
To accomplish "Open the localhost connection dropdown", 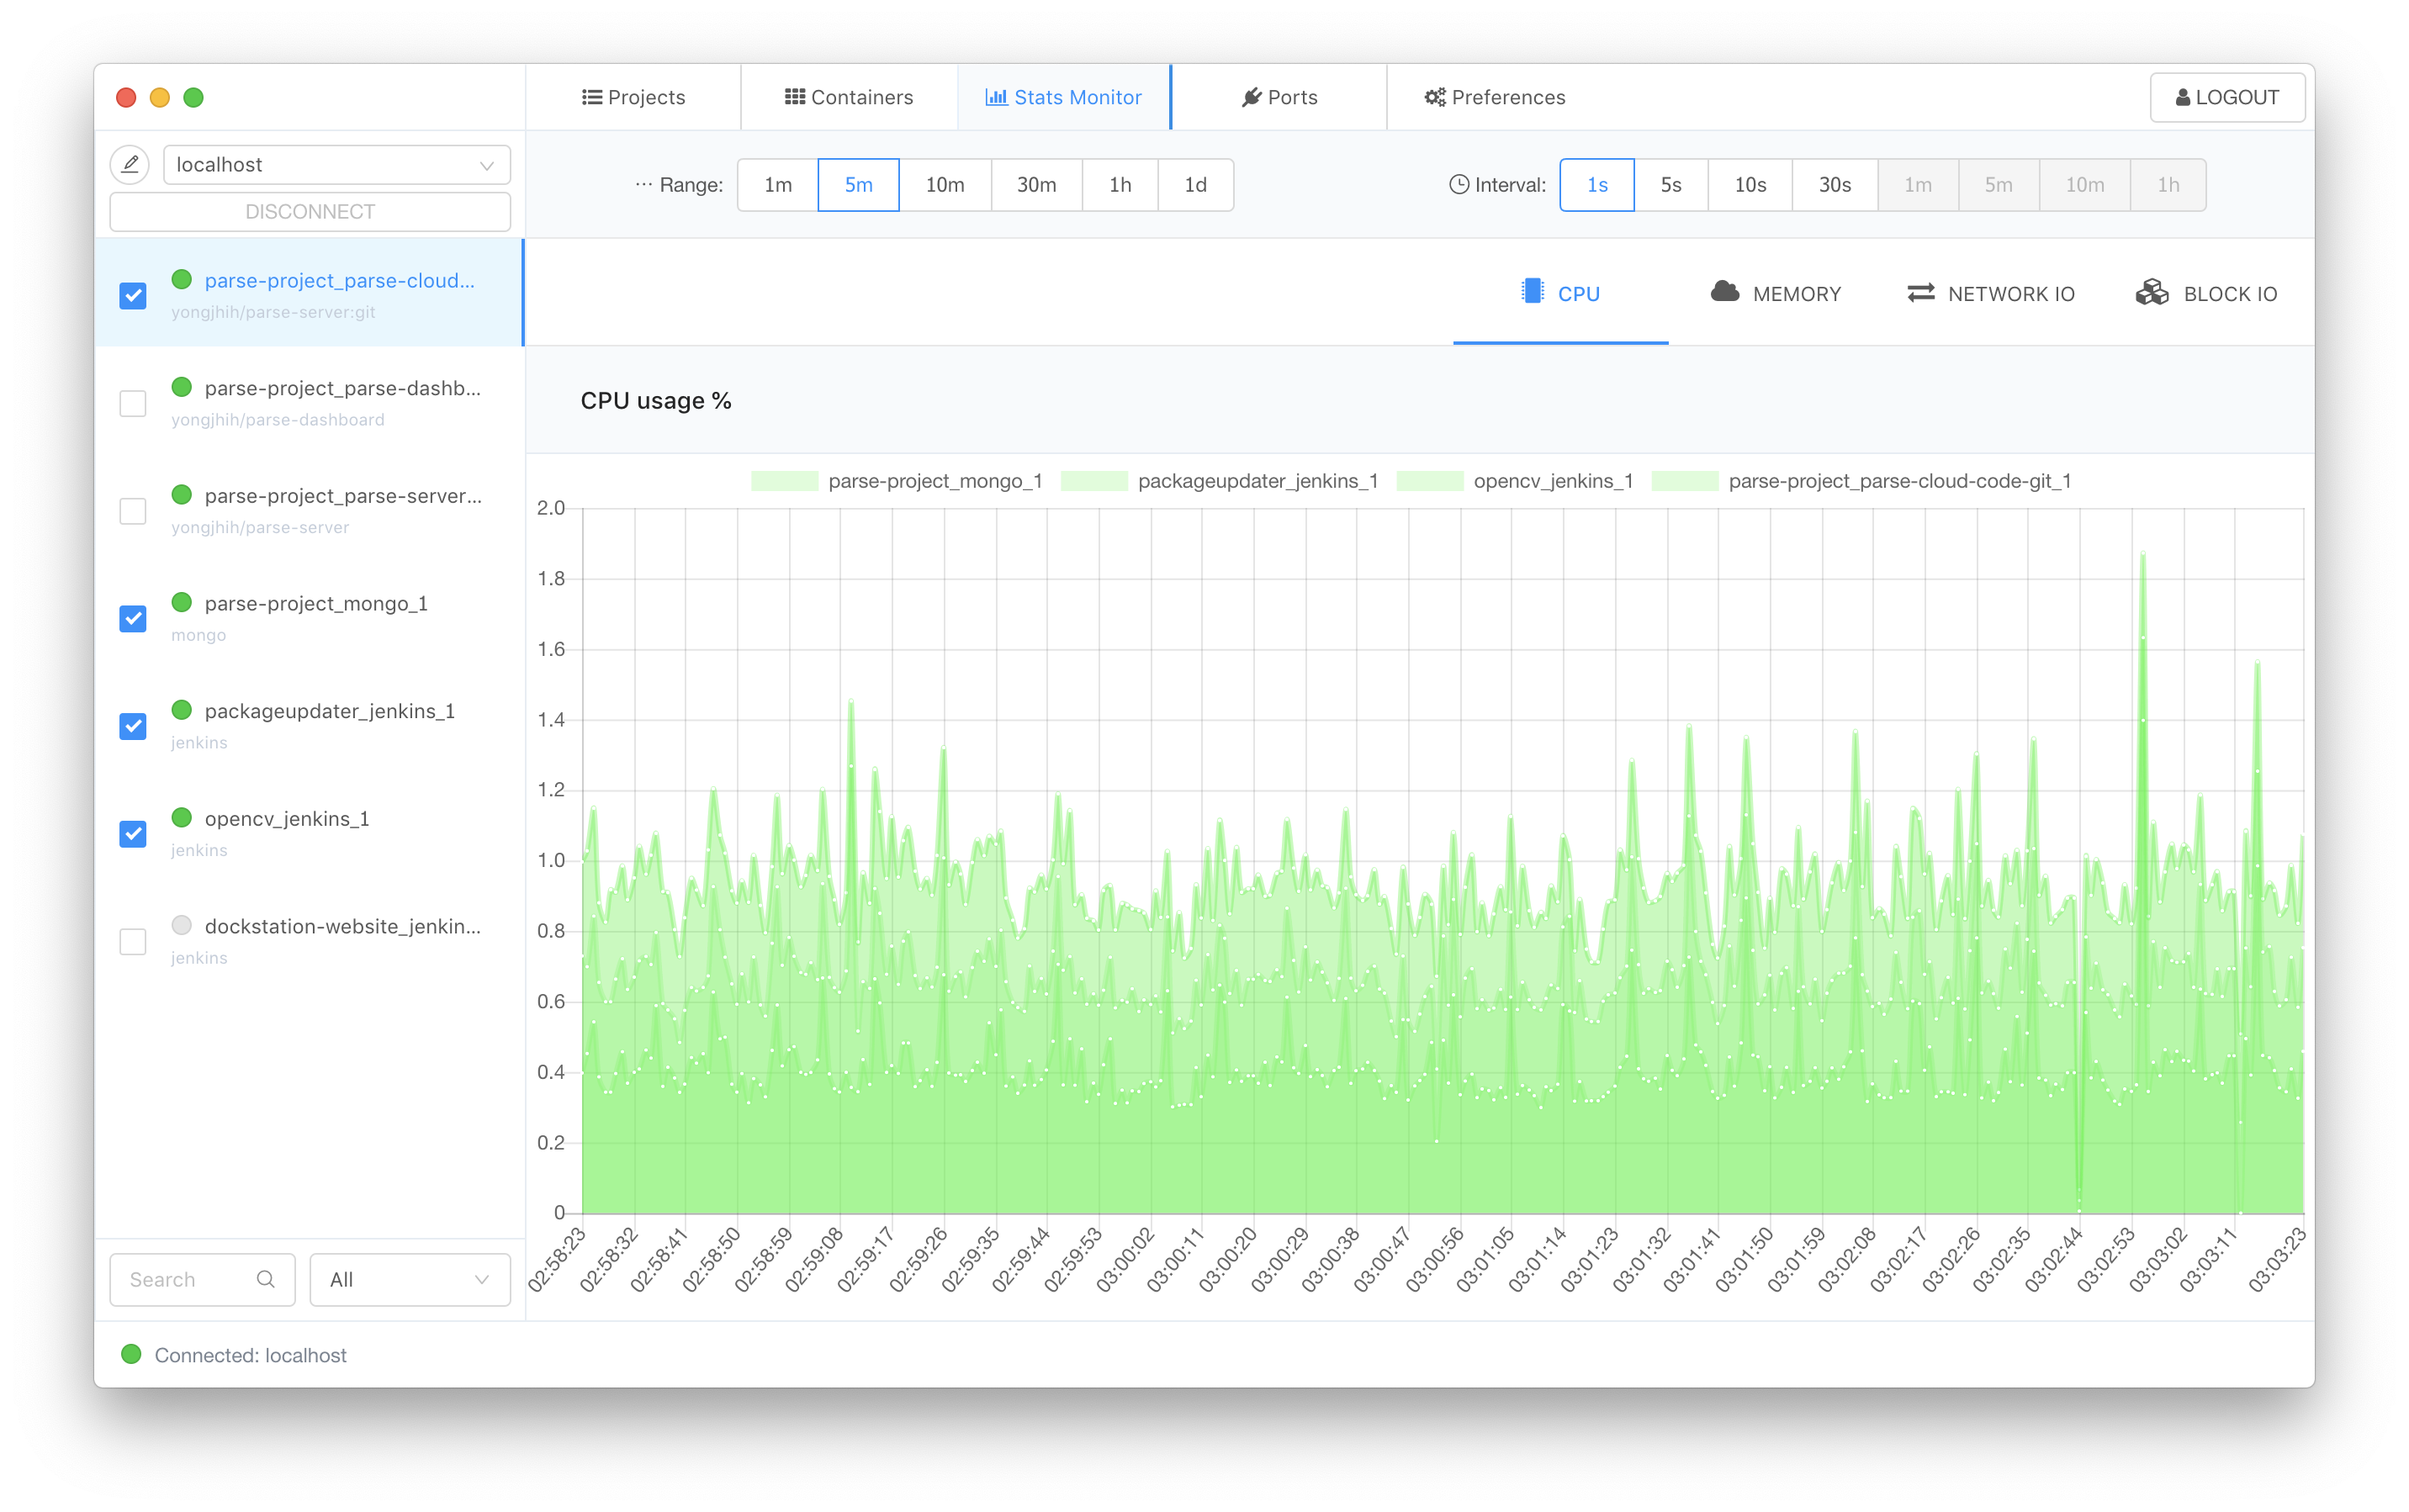I will 336,165.
